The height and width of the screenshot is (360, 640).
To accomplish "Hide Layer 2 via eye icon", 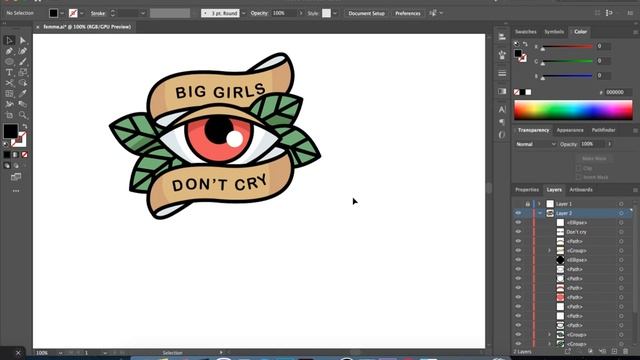I will tap(518, 213).
